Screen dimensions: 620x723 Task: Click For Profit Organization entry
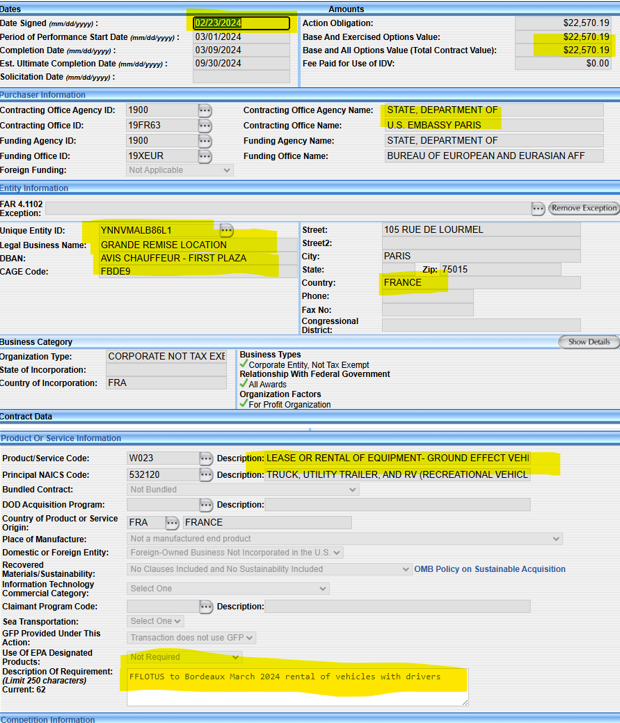(289, 404)
